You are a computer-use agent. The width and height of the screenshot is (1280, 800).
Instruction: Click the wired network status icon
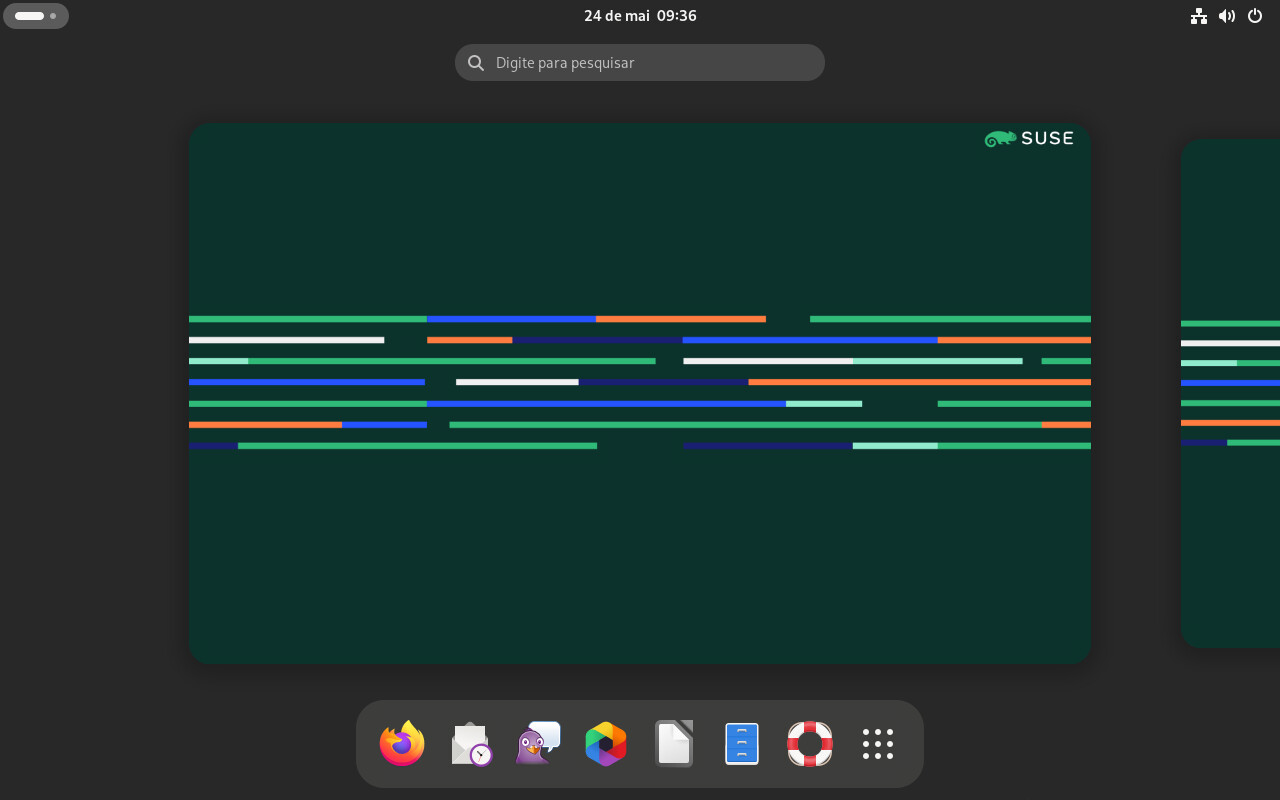point(1199,16)
